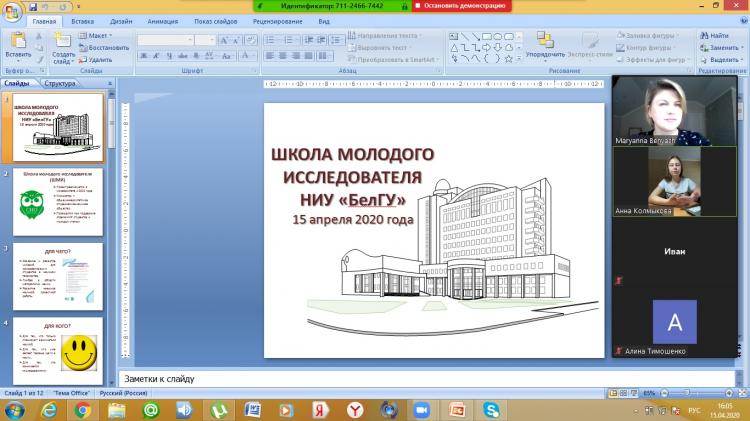Open Google Chrome from the taskbar

click(83, 409)
